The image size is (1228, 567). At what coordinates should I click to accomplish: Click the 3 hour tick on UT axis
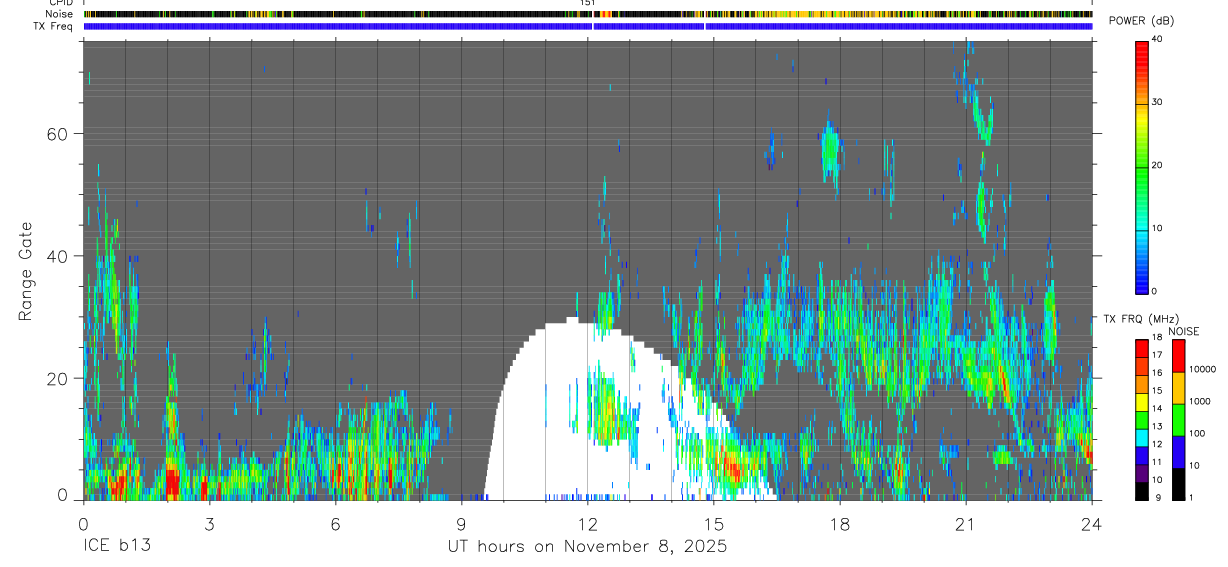pos(209,524)
